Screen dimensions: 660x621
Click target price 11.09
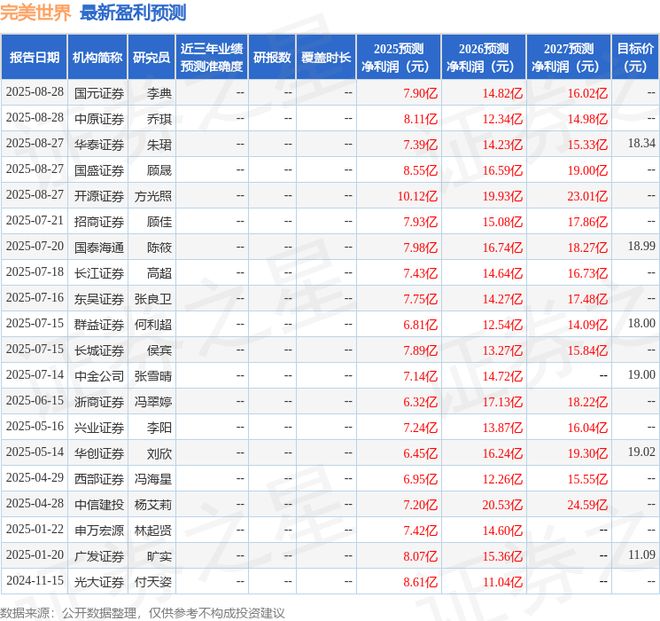pyautogui.click(x=641, y=555)
